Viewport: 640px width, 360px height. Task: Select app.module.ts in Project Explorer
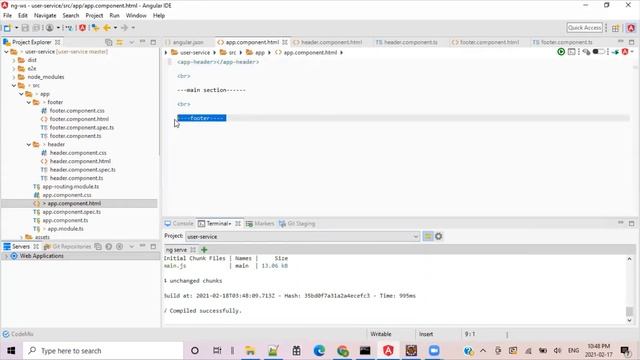65,229
